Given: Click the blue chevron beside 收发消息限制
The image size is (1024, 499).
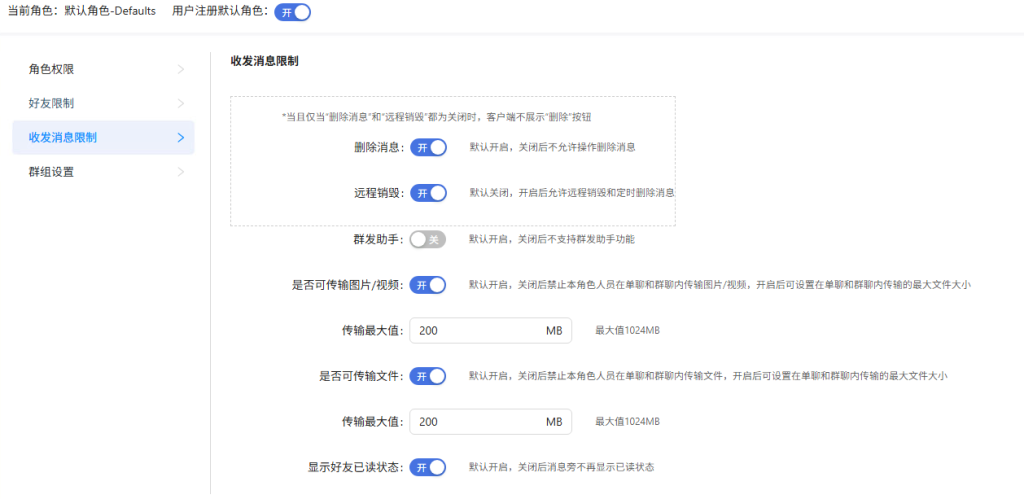Looking at the screenshot, I should 181,138.
